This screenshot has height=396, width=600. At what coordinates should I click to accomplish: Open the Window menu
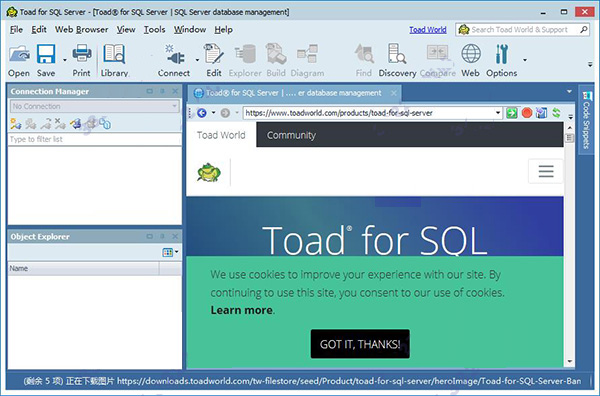[190, 29]
